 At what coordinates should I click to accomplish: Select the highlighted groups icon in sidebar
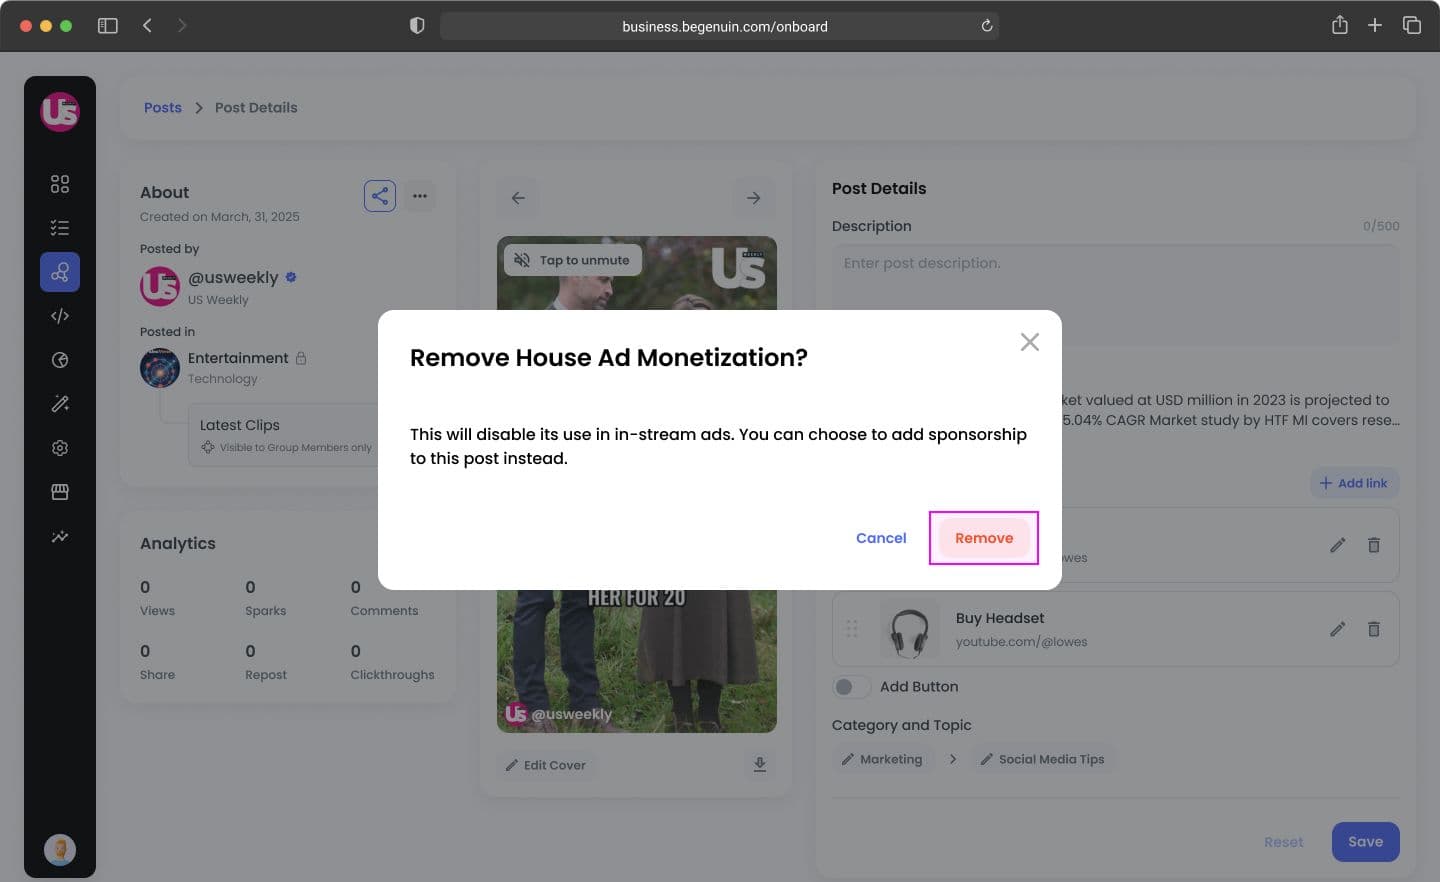click(x=60, y=272)
